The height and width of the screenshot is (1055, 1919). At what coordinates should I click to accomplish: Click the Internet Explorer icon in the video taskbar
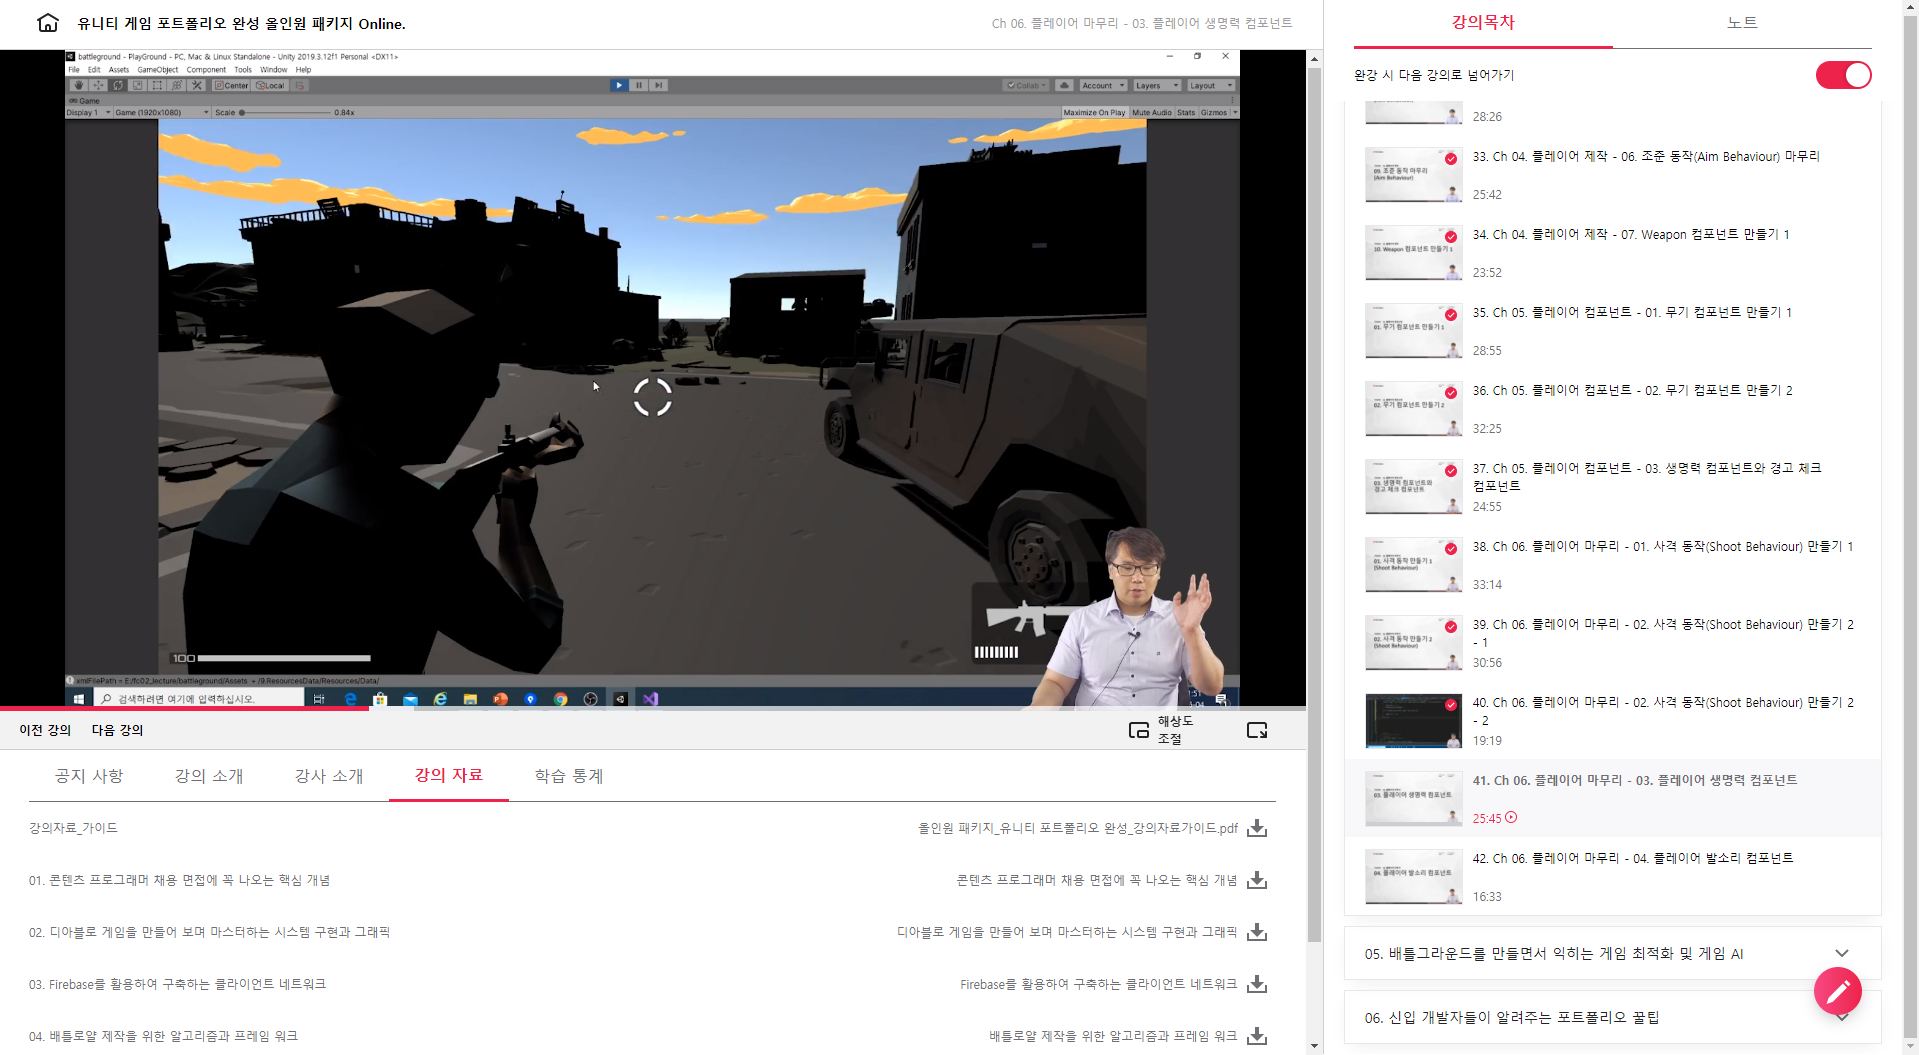[440, 699]
